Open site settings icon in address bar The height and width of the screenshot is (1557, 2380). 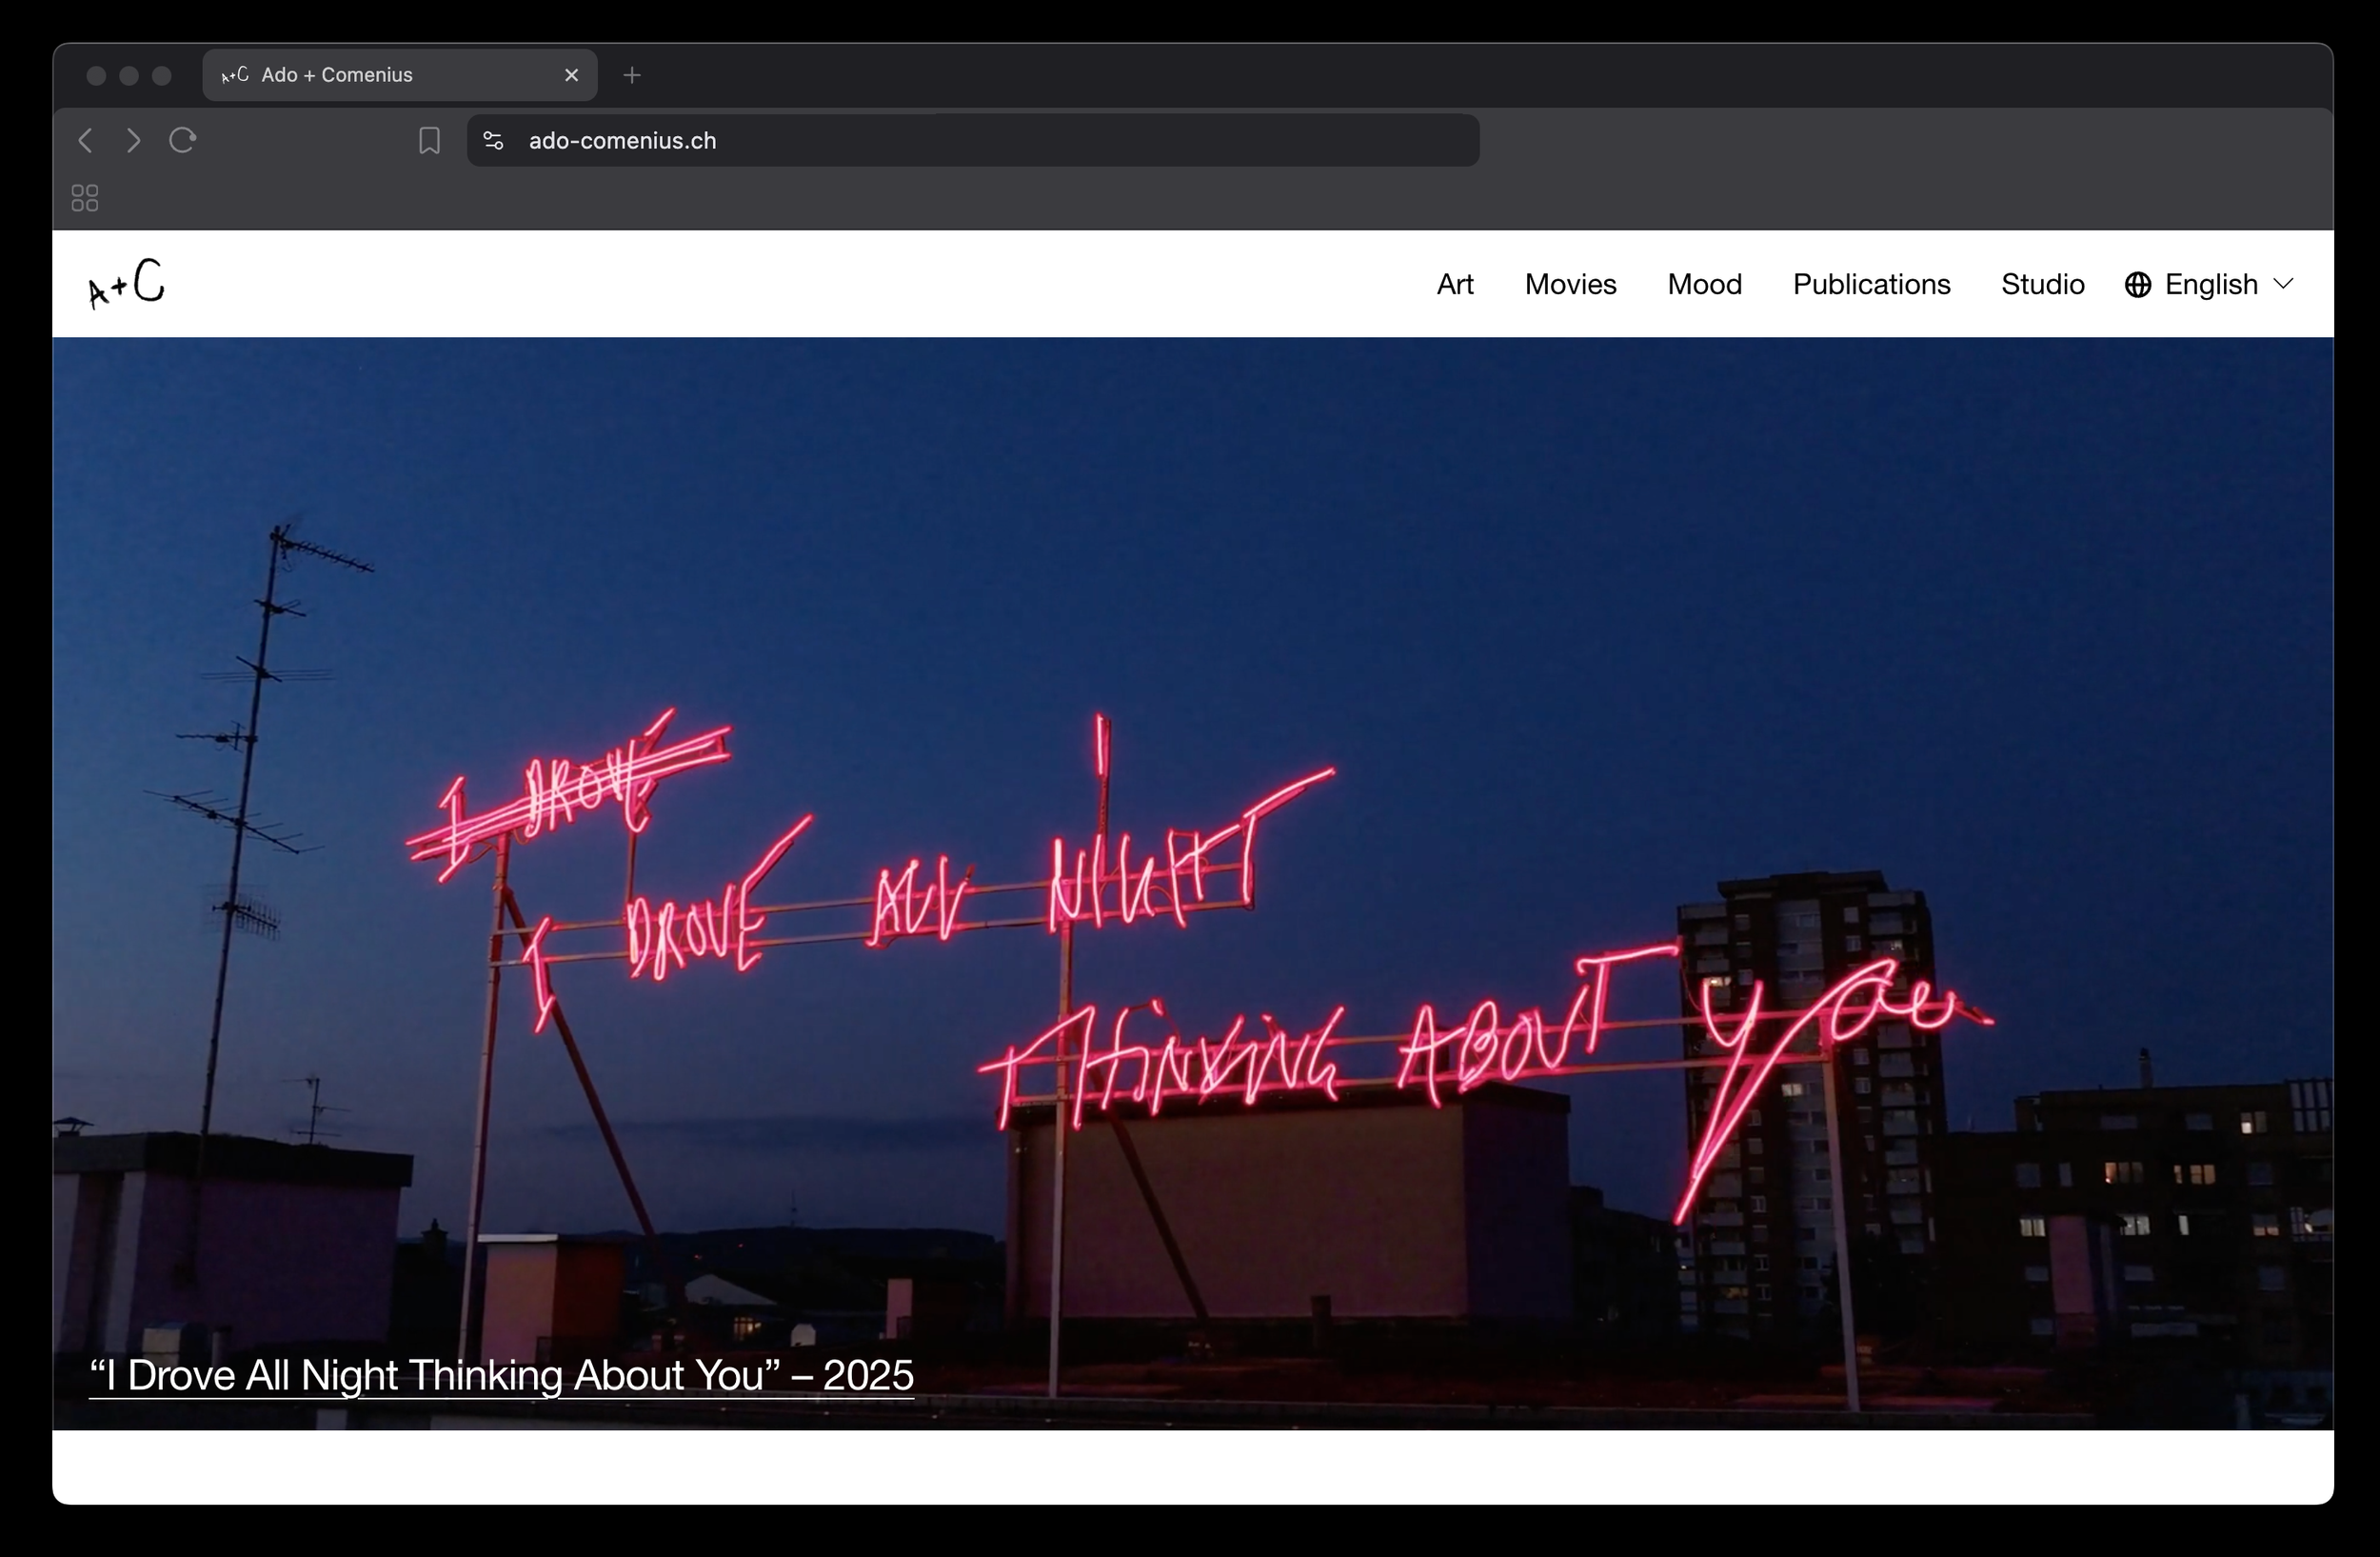click(x=493, y=140)
